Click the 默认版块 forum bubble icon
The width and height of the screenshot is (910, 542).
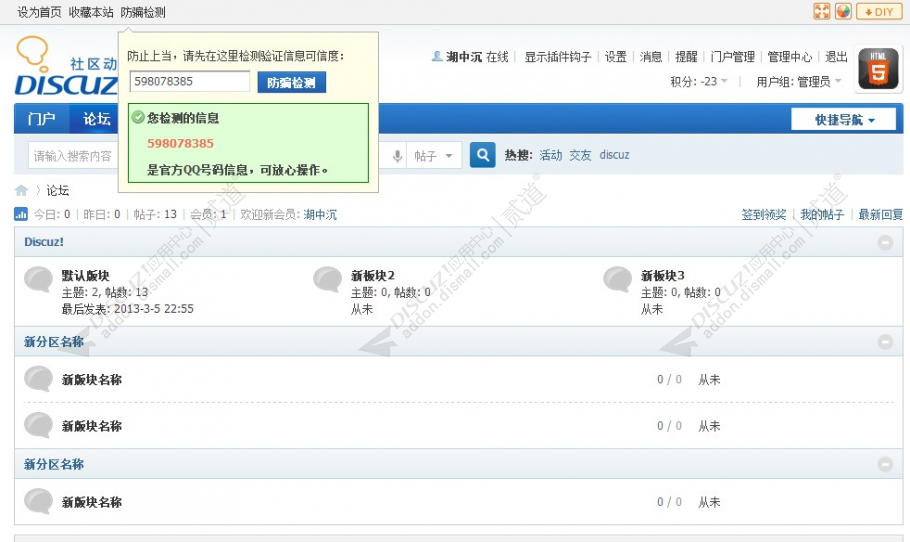[38, 280]
